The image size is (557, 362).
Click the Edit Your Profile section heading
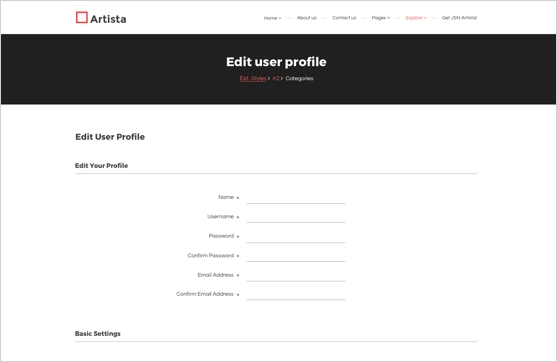[x=101, y=166]
